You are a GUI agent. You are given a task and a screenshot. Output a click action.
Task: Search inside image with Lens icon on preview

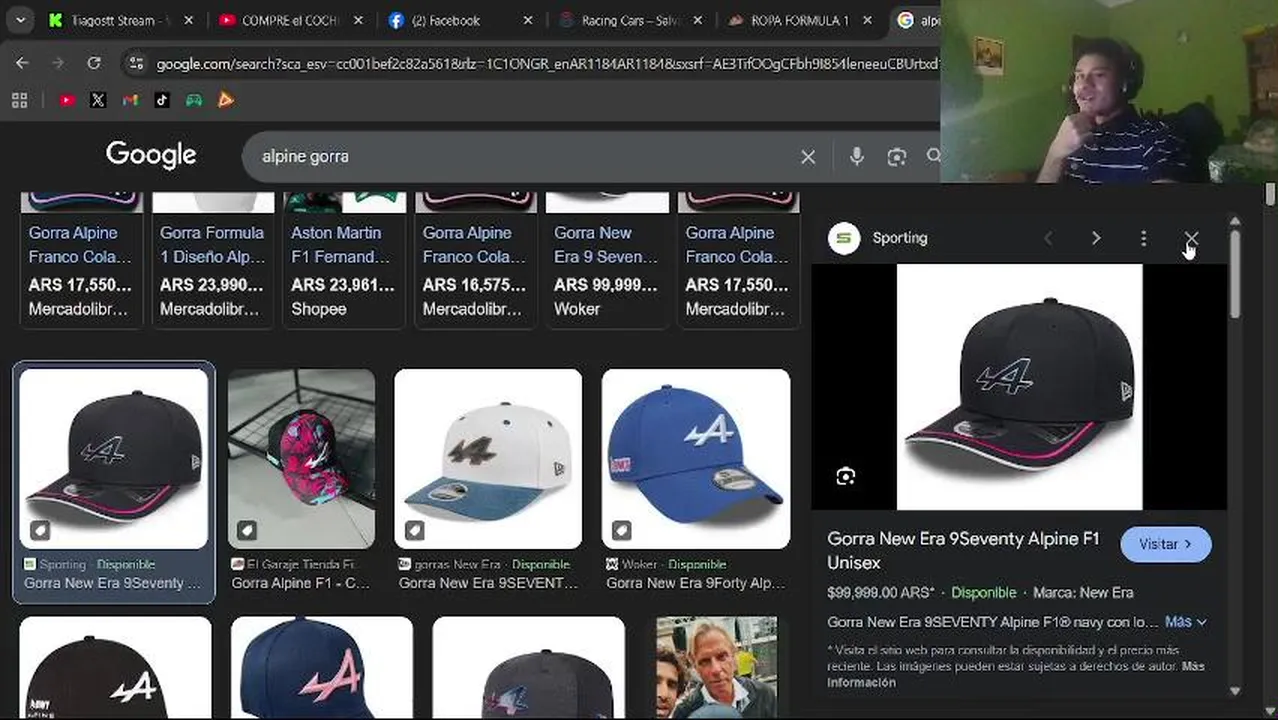(846, 476)
